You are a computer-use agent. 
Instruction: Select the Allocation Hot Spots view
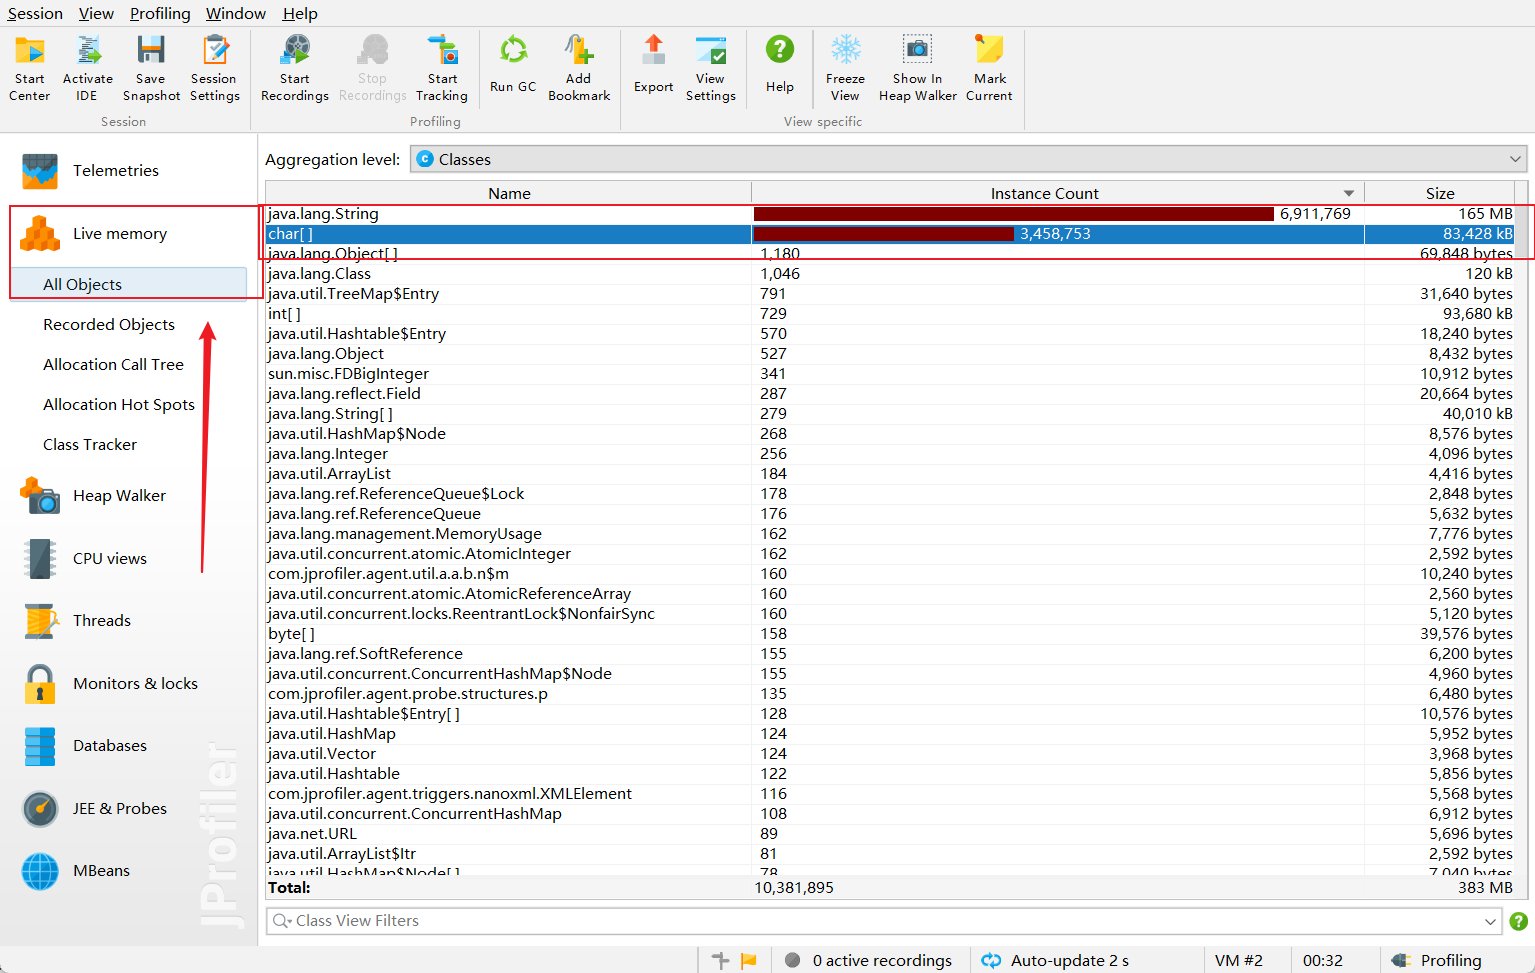(x=119, y=405)
